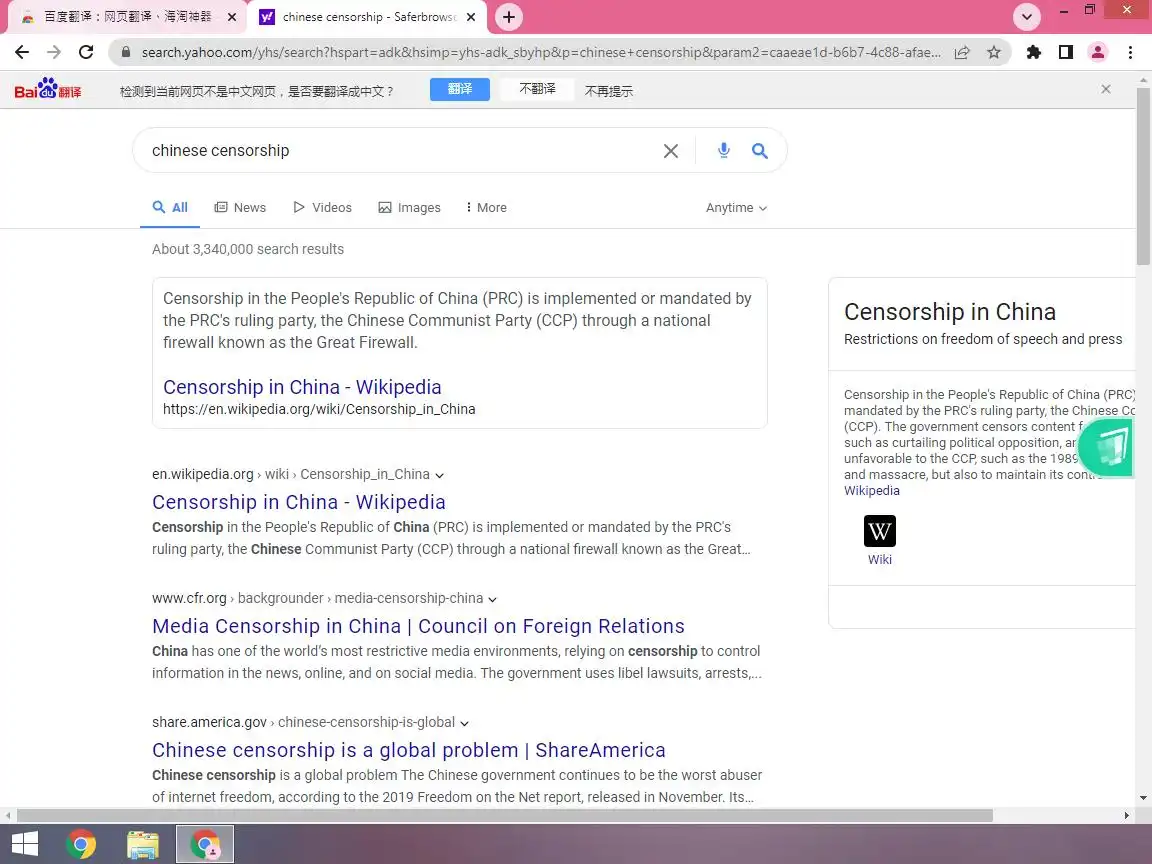This screenshot has height=864, width=1152.
Task: Switch to News results tab
Action: 240,208
